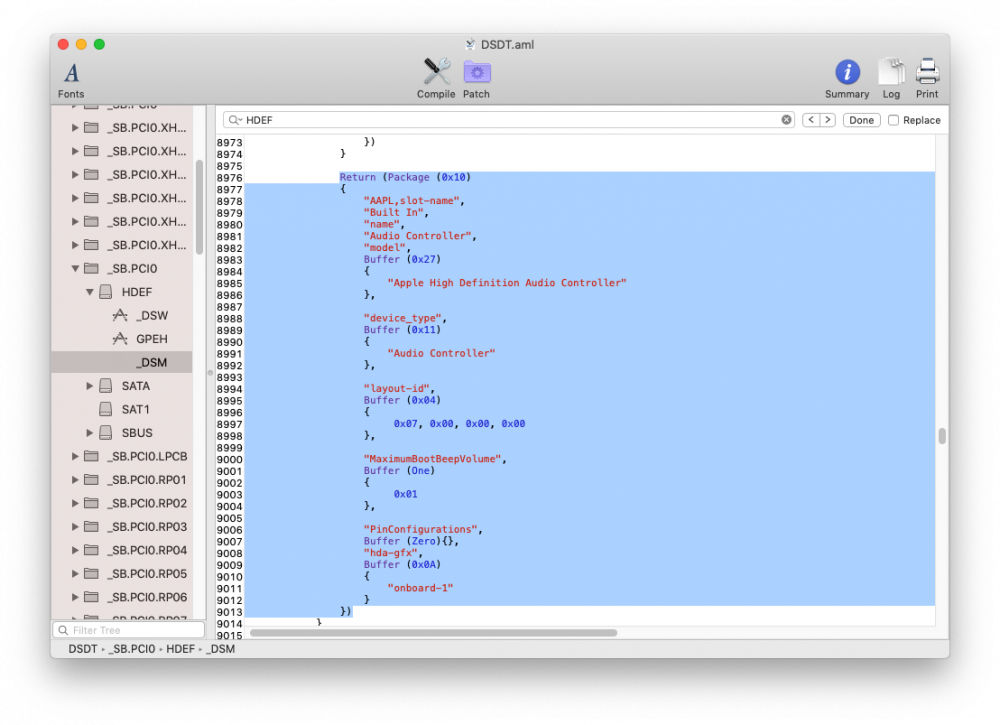Expand the _SB.PCI0.RP01 node

pos(75,480)
